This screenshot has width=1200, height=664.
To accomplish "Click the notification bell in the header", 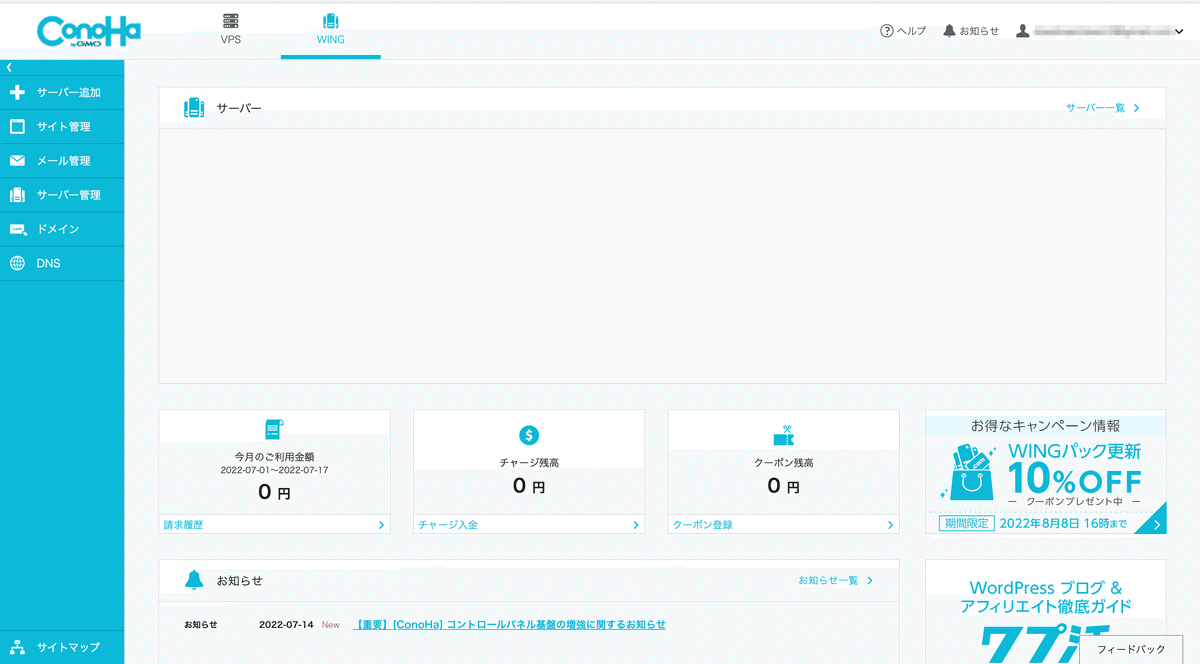I will [949, 31].
